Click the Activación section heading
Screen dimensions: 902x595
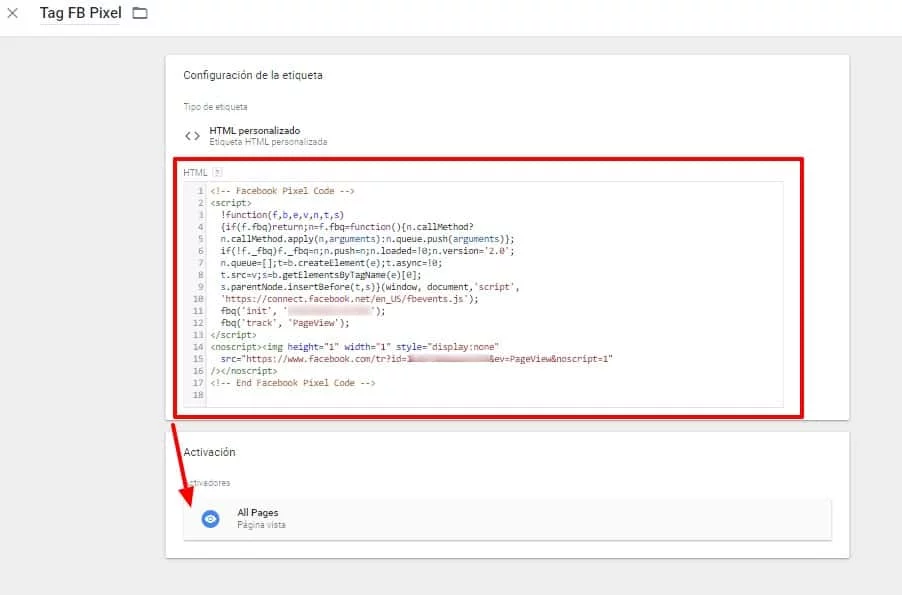(209, 452)
